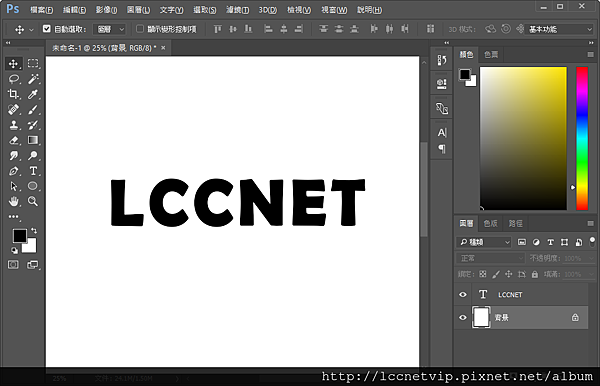
Task: Click the toolbox background color swatch
Action: (x=31, y=248)
